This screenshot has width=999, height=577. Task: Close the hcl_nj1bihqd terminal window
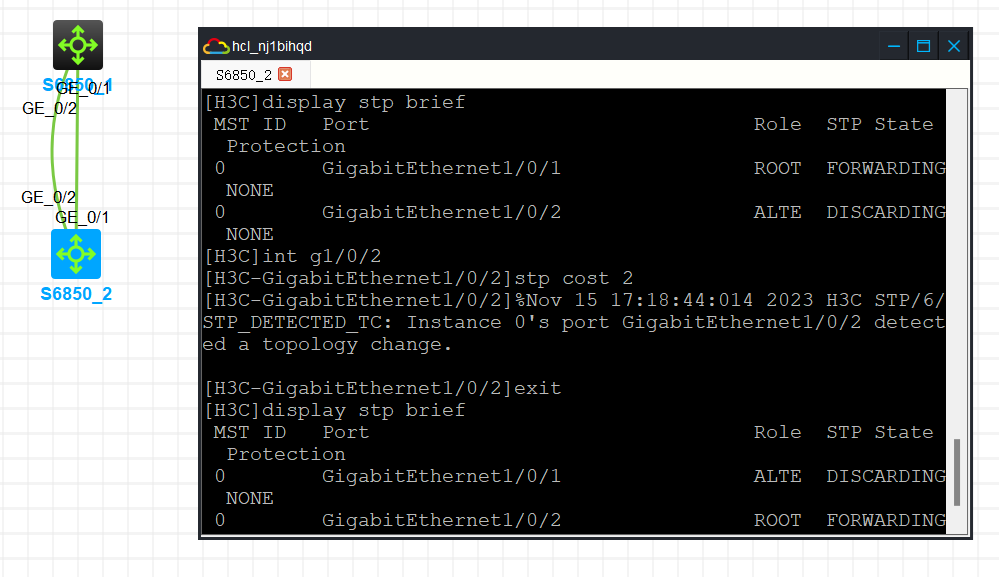954,46
